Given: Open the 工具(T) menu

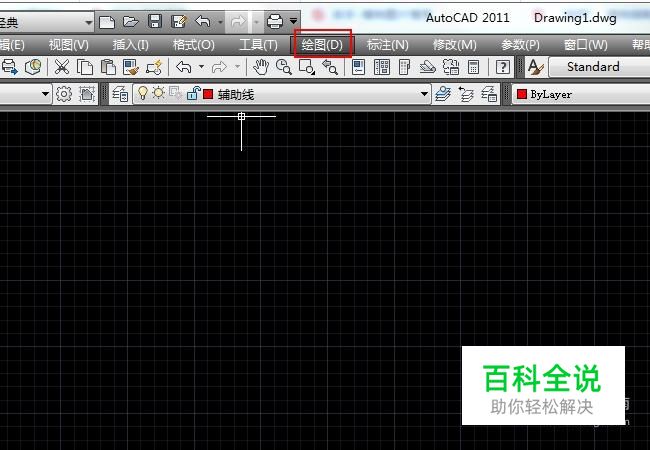Looking at the screenshot, I should (258, 44).
